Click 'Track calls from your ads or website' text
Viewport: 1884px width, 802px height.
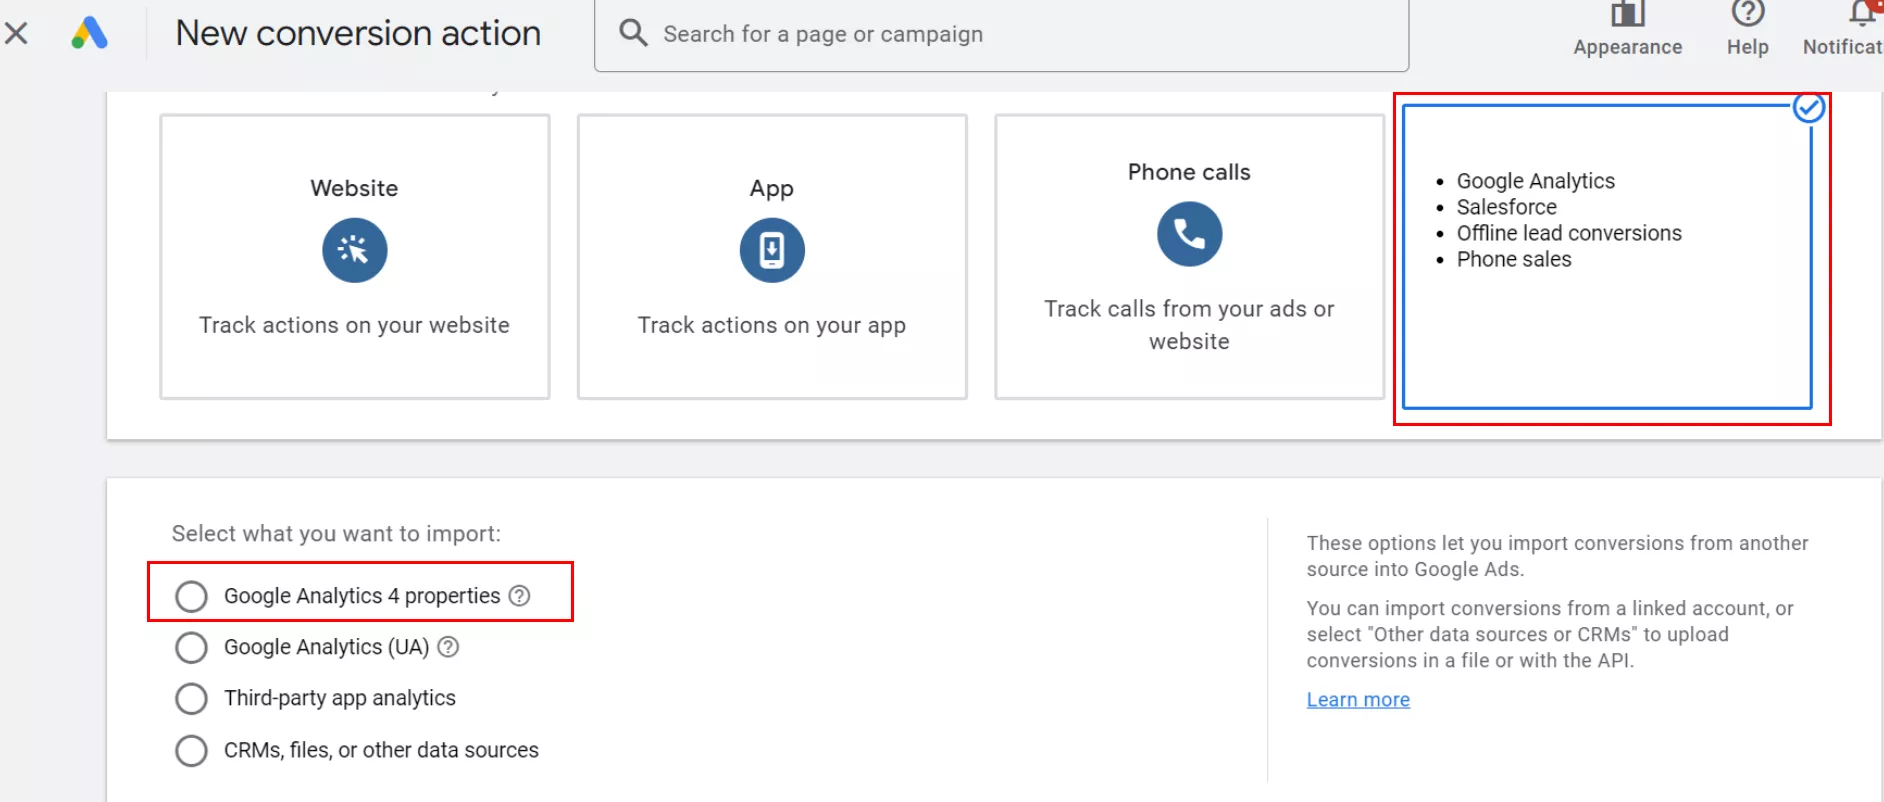point(1189,325)
